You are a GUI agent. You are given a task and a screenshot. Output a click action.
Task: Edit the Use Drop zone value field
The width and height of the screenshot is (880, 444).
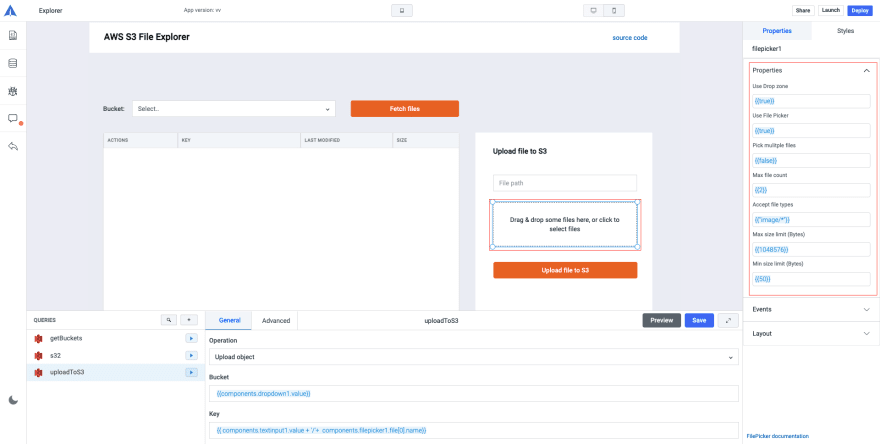click(x=811, y=101)
